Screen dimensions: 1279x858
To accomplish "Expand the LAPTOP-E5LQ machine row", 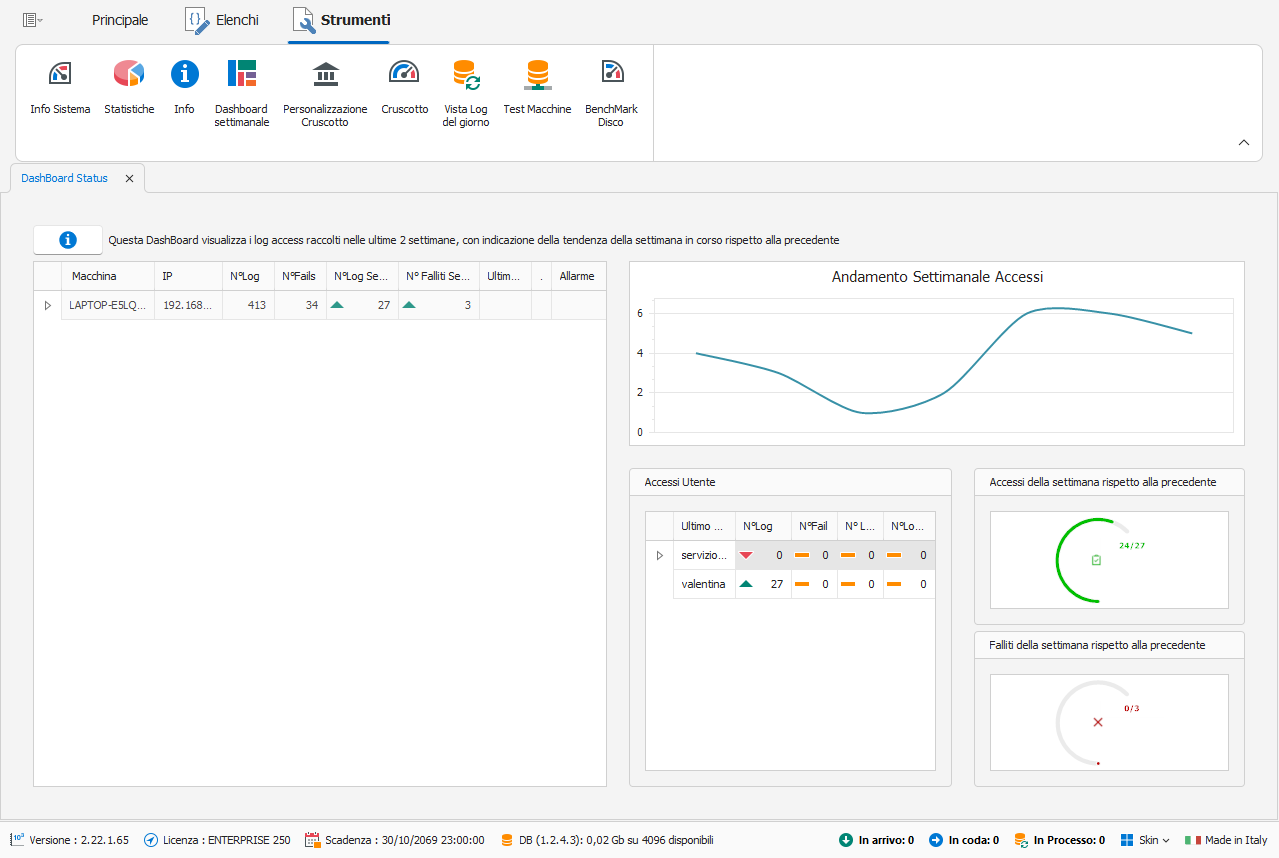I will point(47,305).
